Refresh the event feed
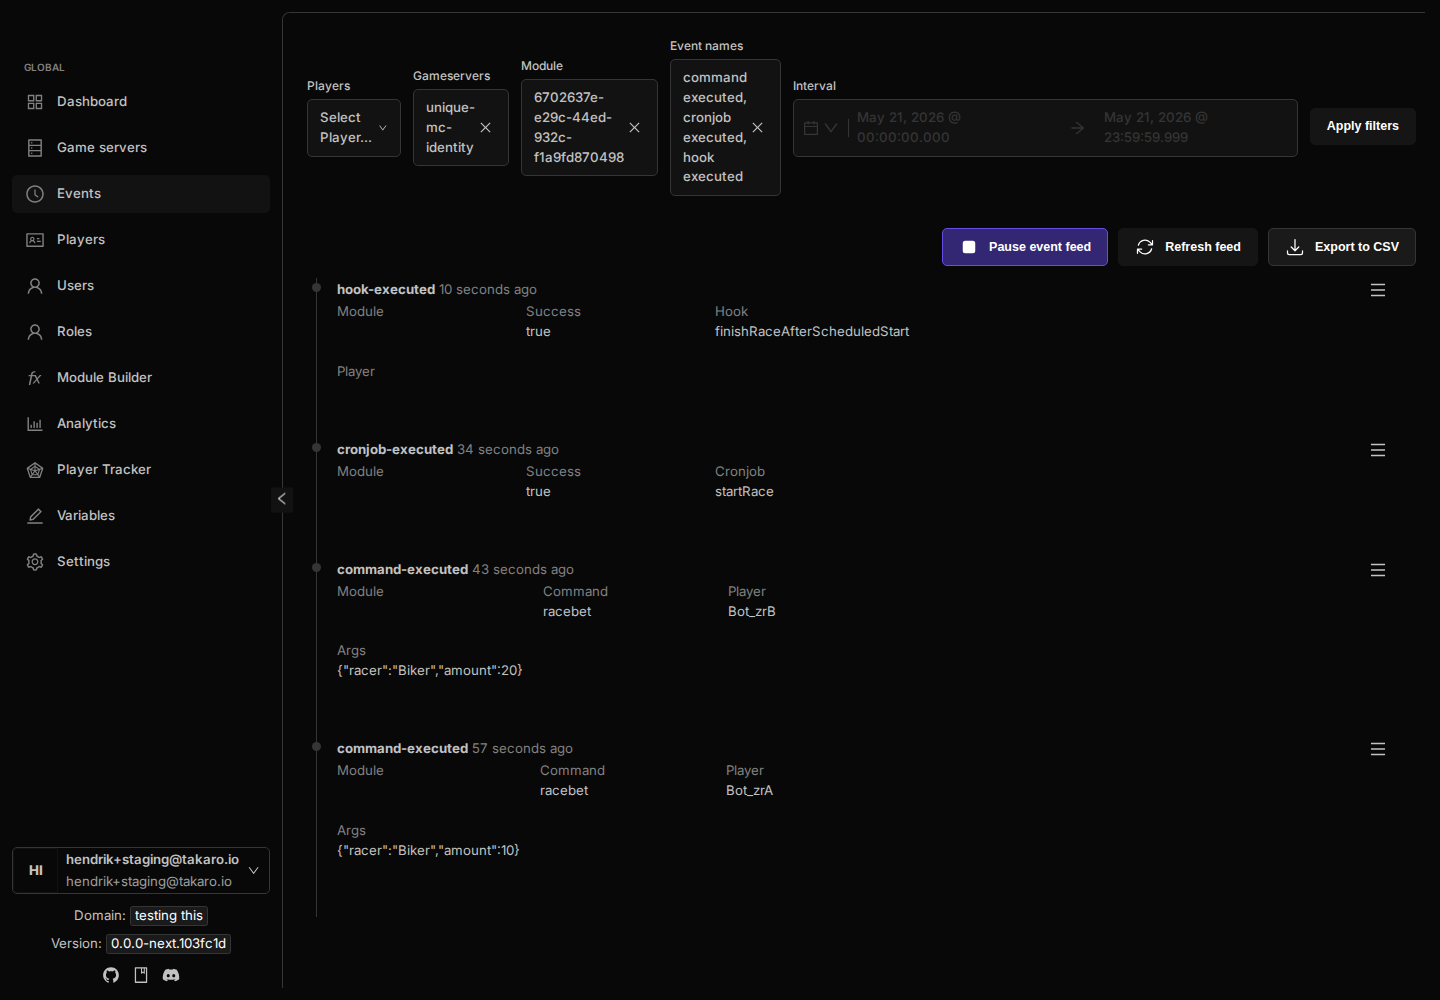The width and height of the screenshot is (1440, 1000). pyautogui.click(x=1188, y=247)
